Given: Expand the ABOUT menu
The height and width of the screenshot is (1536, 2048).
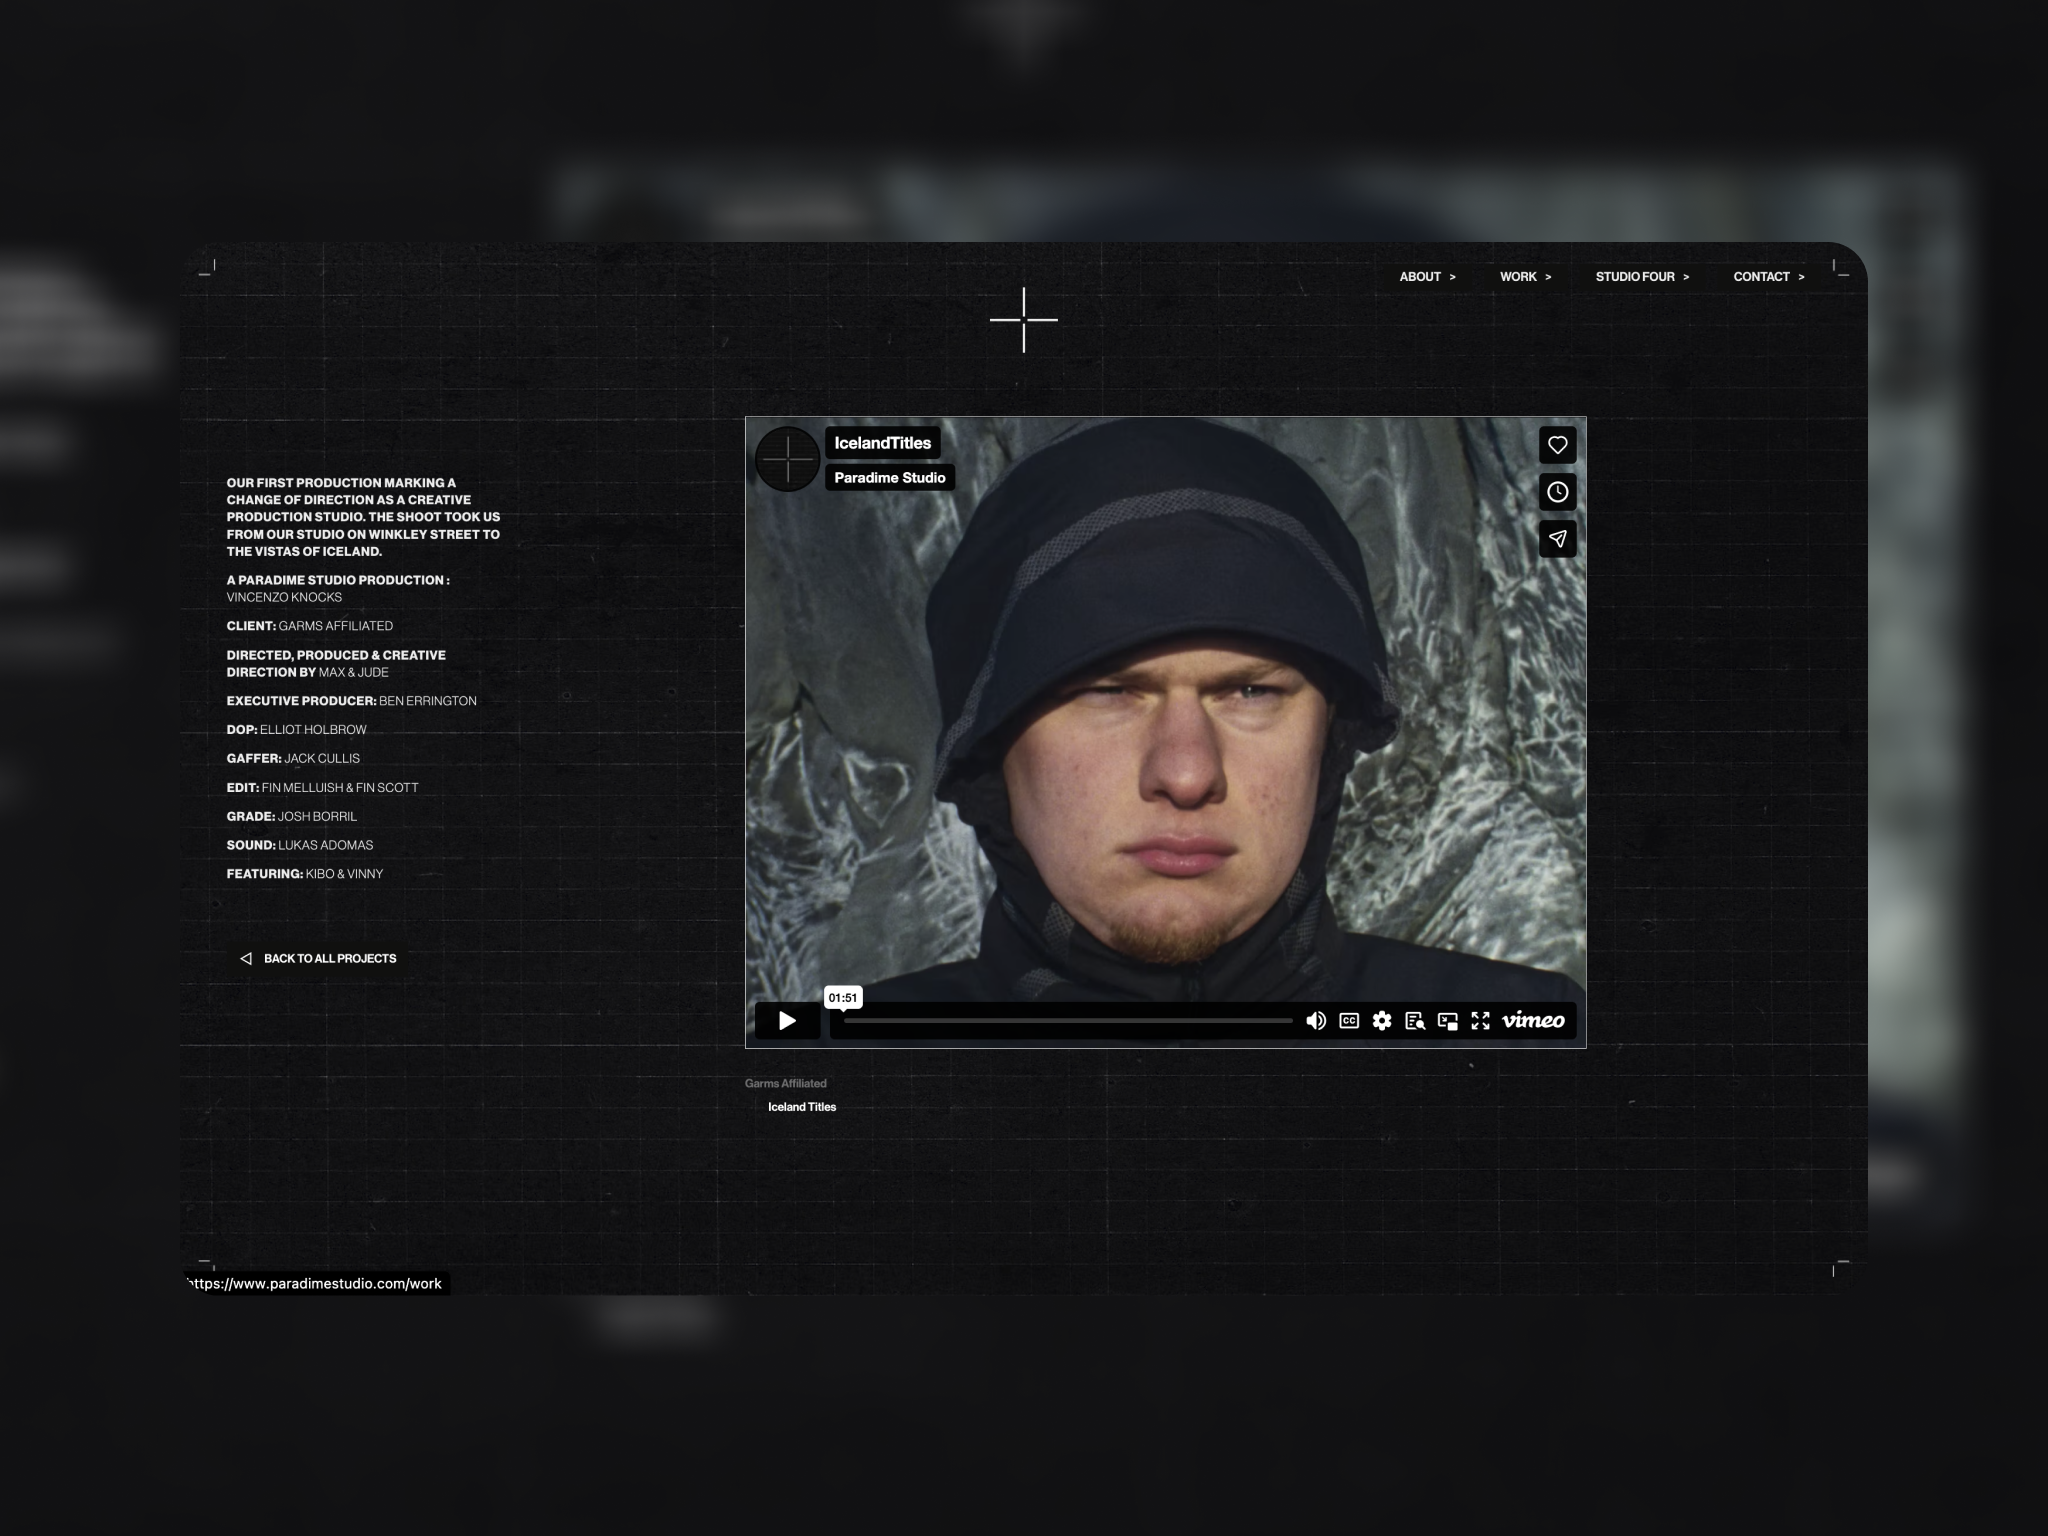Looking at the screenshot, I should click(1427, 277).
